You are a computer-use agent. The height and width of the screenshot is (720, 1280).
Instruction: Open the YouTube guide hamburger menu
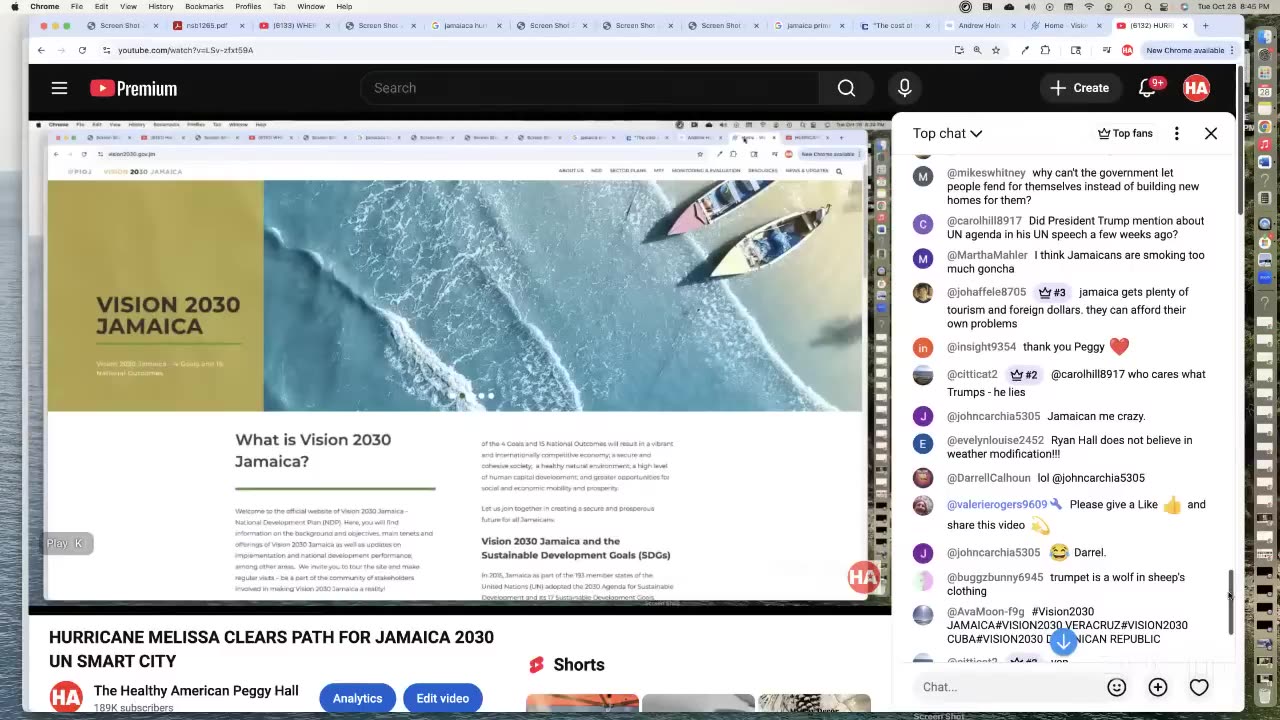click(59, 88)
